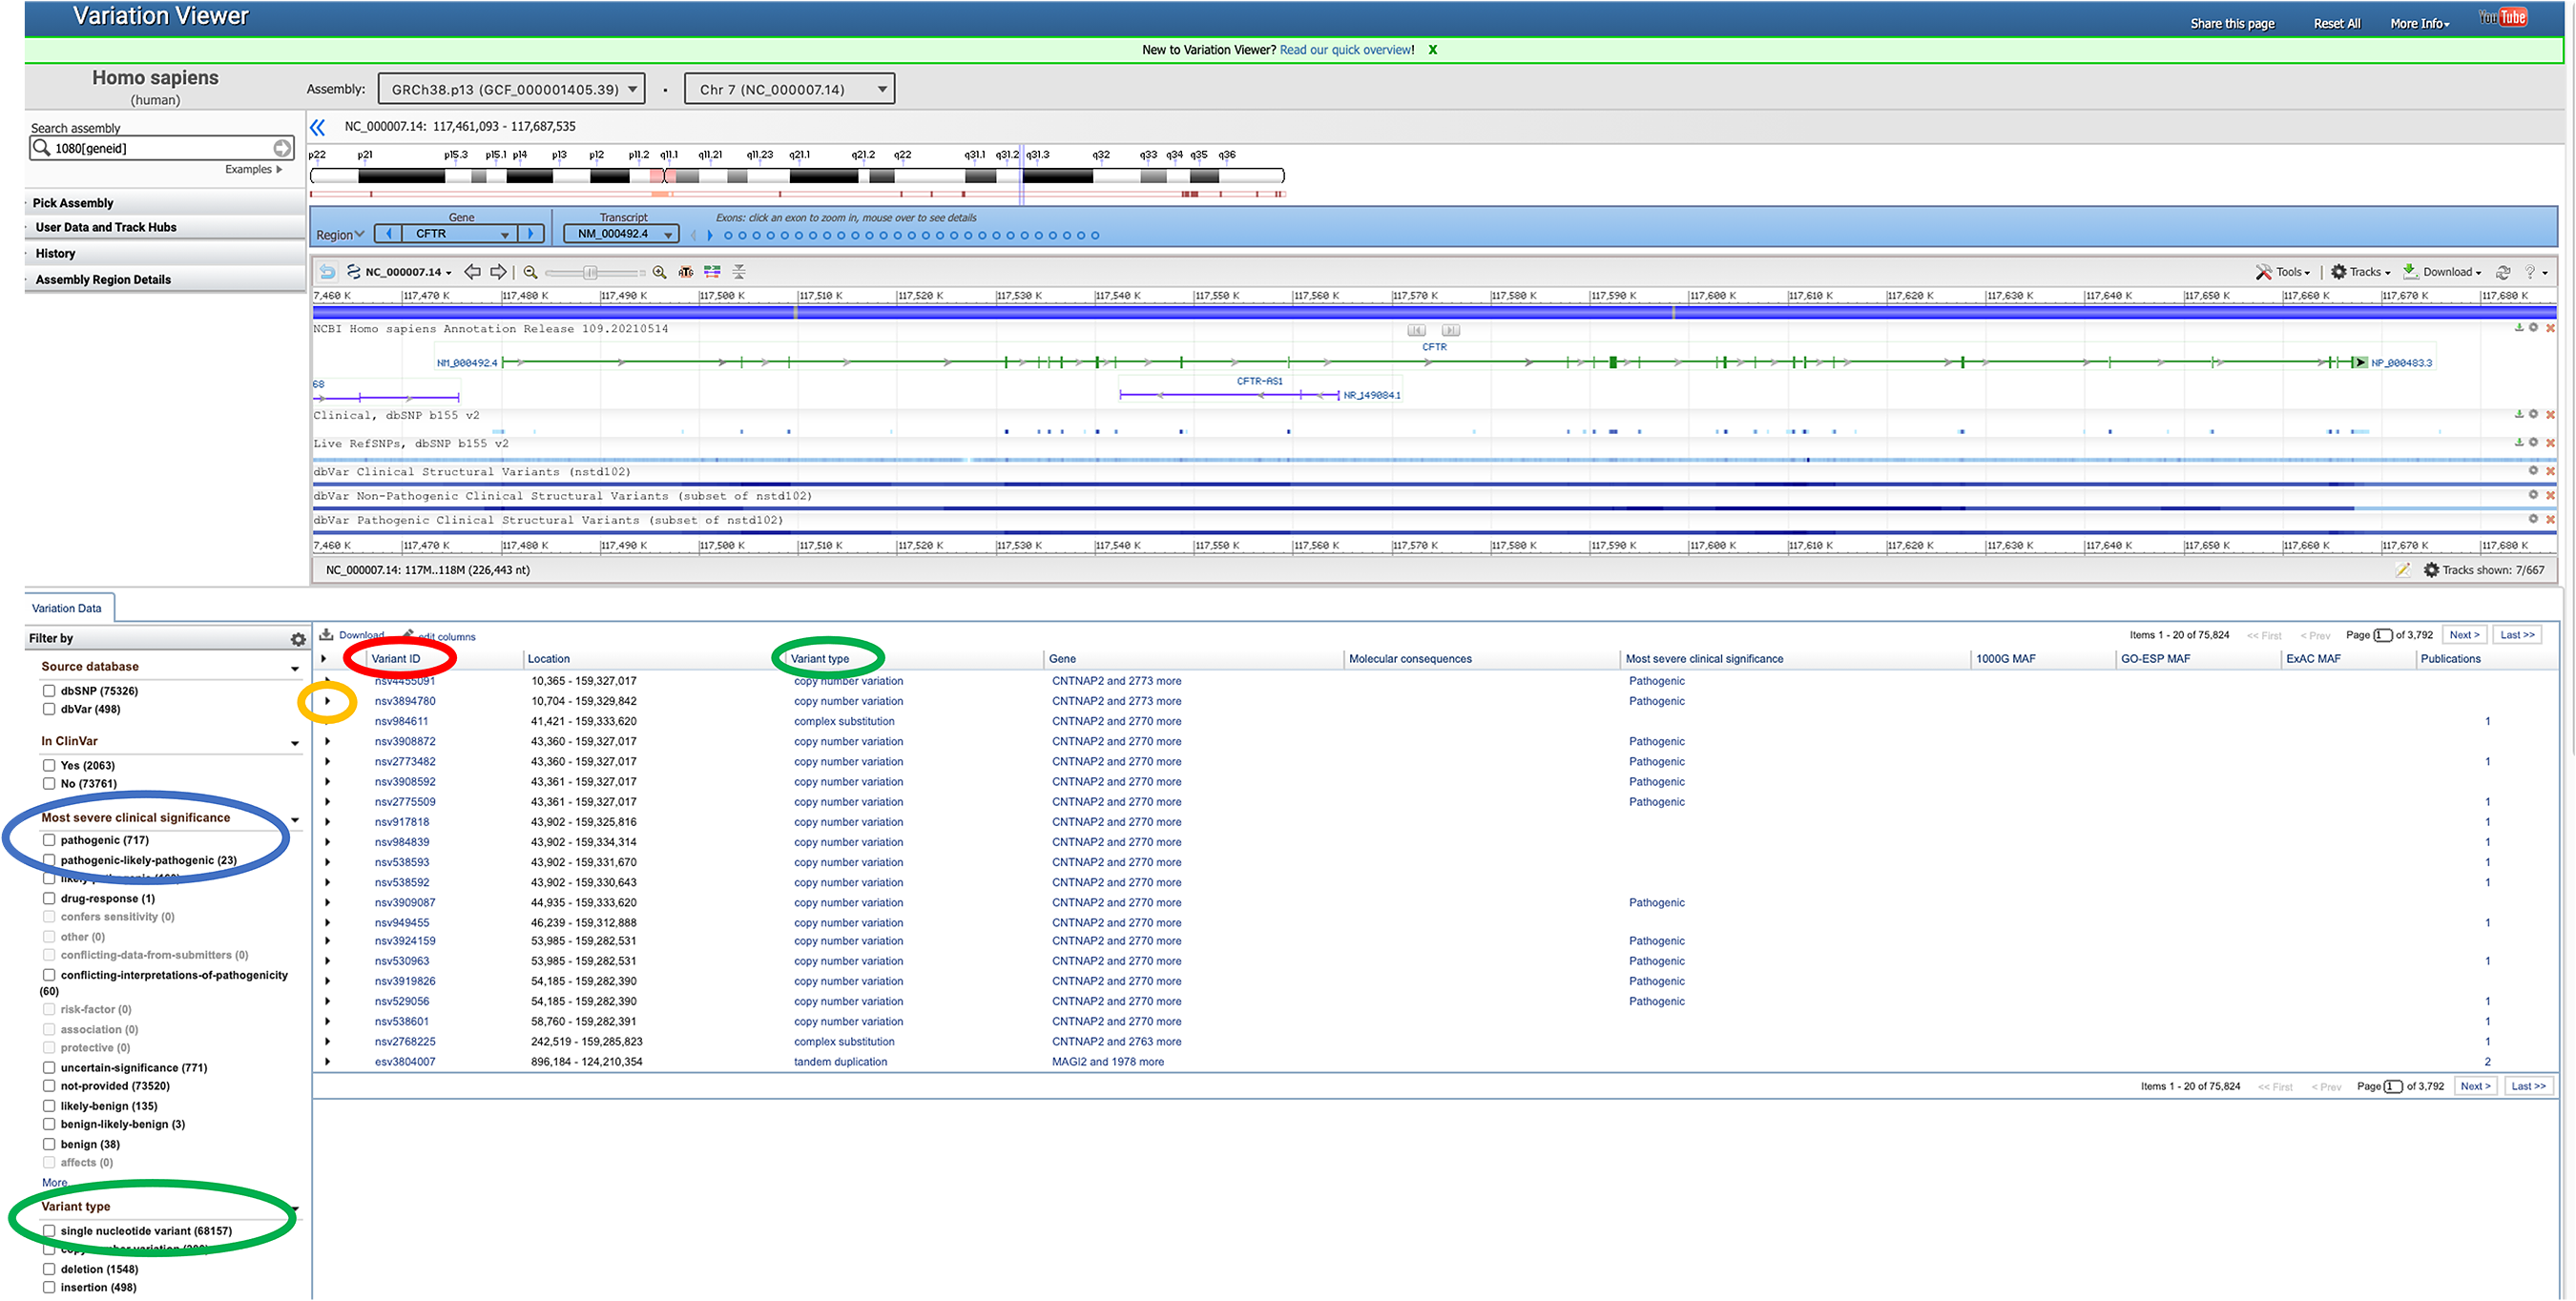Select the Variation Data tab
Image resolution: width=2576 pixels, height=1301 pixels.
pos(67,608)
